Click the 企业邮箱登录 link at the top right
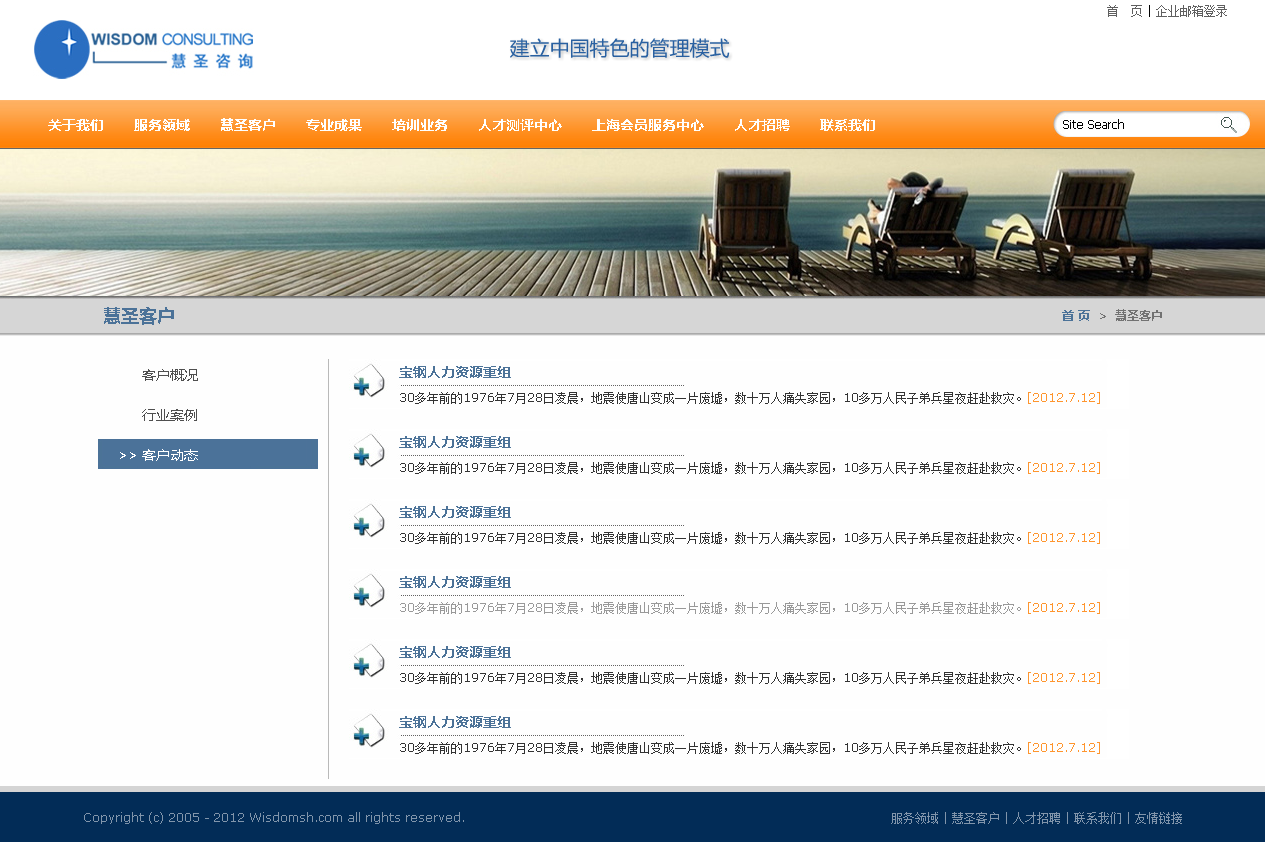Screen dimensions: 1265x842 [1191, 11]
